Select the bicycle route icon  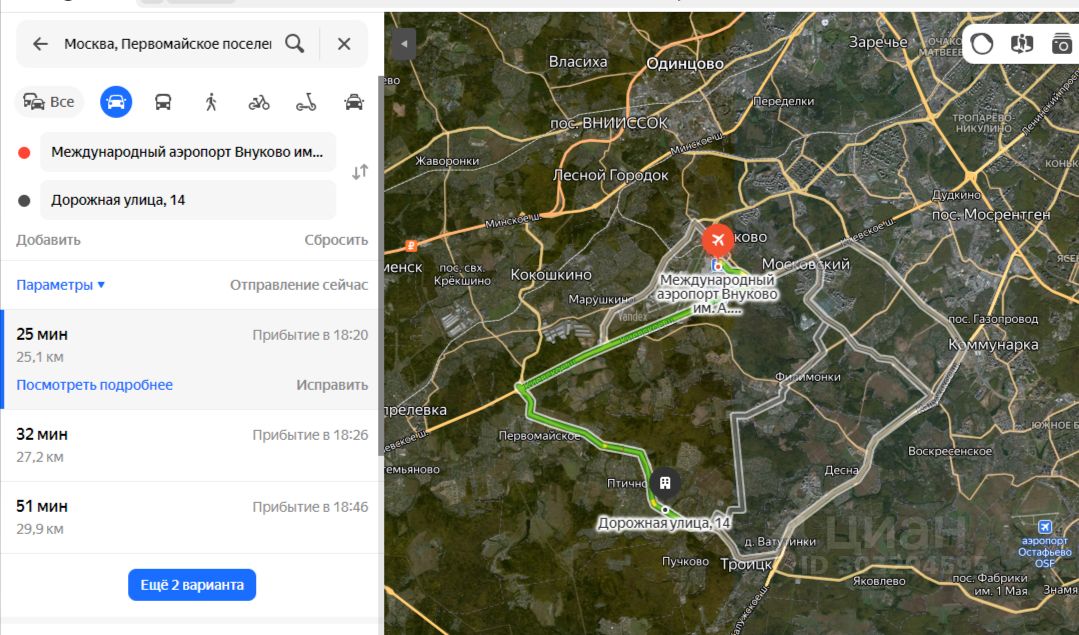[x=259, y=103]
